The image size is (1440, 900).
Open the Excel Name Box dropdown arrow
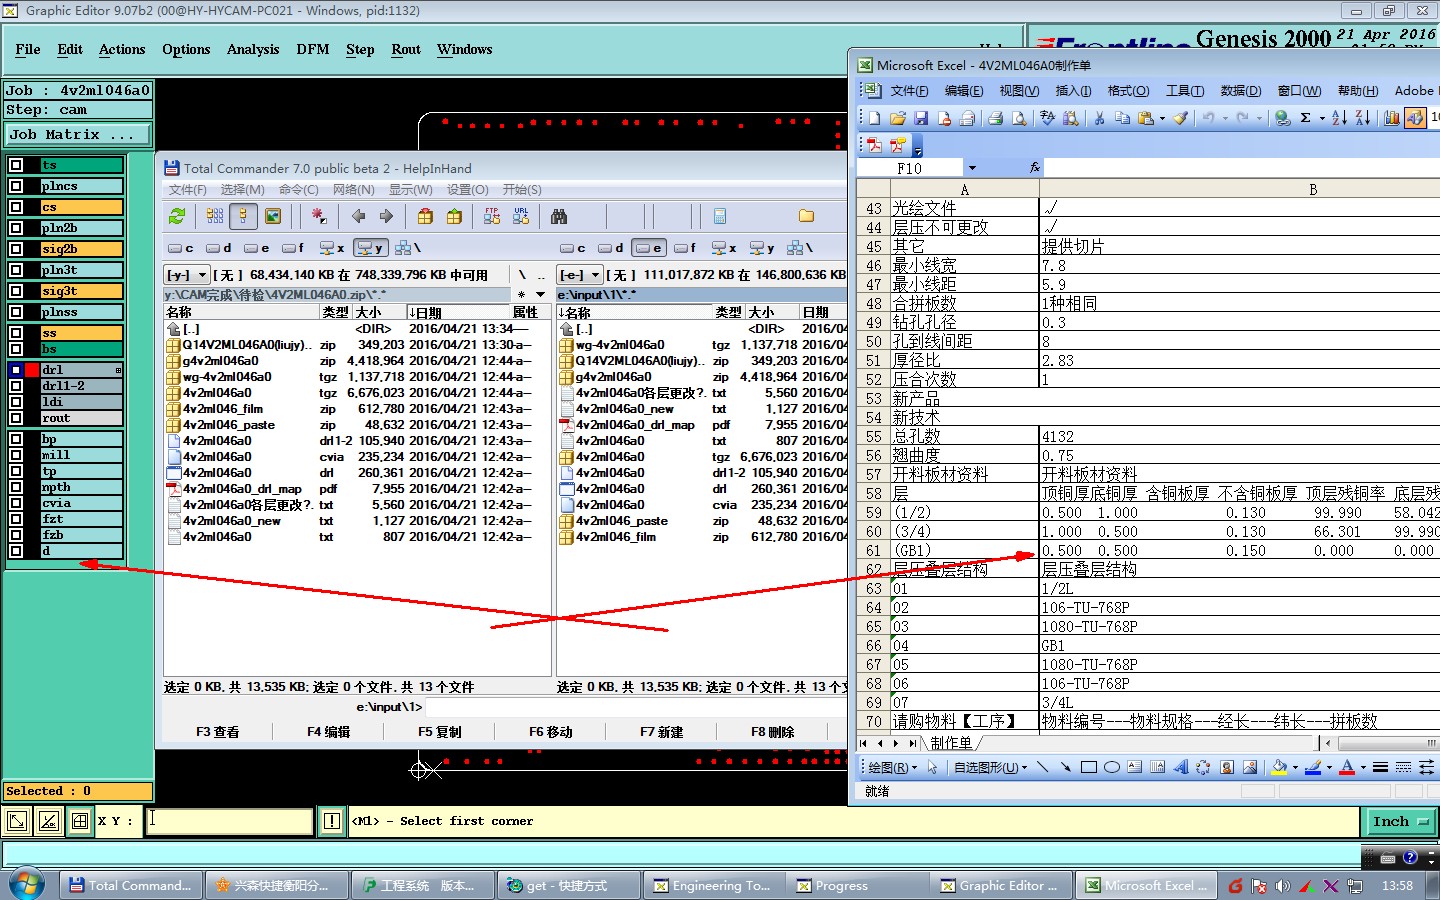tap(972, 168)
